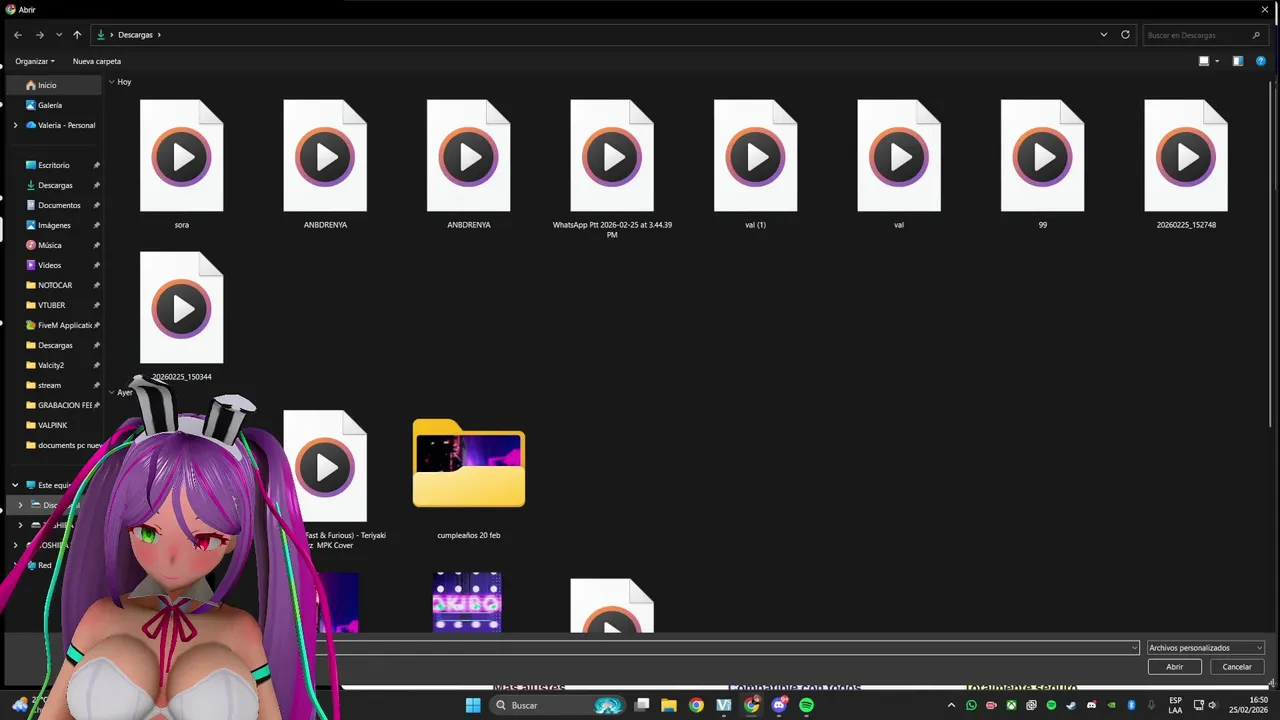Viewport: 1280px width, 720px height.
Task: Collapse the Hoy group
Action: [x=111, y=82]
